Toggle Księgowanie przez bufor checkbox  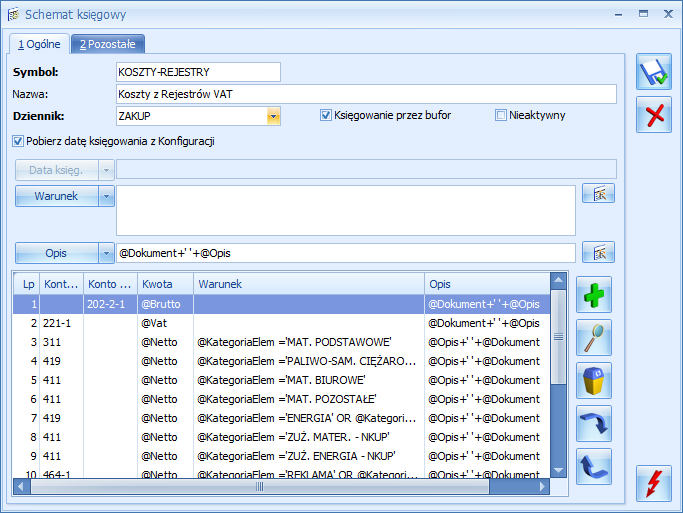326,115
